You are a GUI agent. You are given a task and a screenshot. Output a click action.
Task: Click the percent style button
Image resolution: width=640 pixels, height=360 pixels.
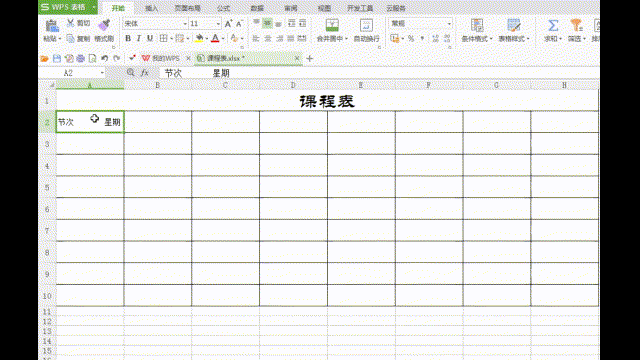(411, 38)
